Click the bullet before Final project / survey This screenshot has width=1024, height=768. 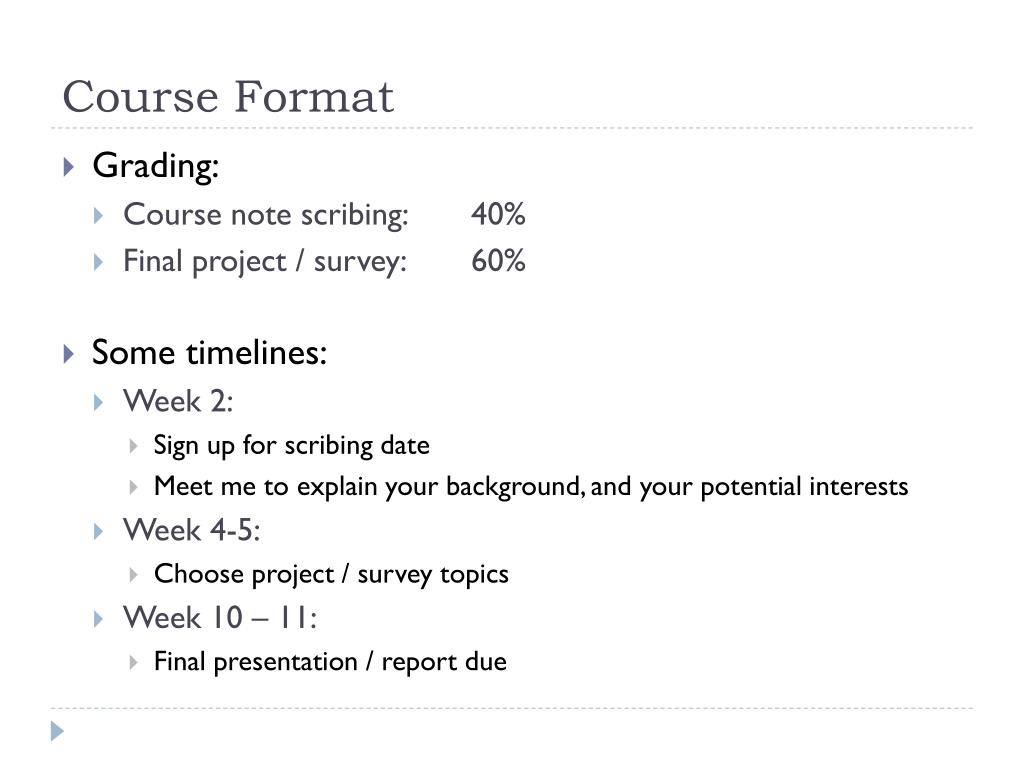(99, 263)
